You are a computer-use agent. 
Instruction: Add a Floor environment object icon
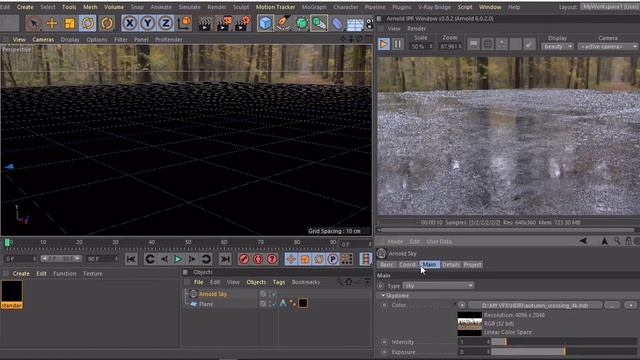(355, 23)
